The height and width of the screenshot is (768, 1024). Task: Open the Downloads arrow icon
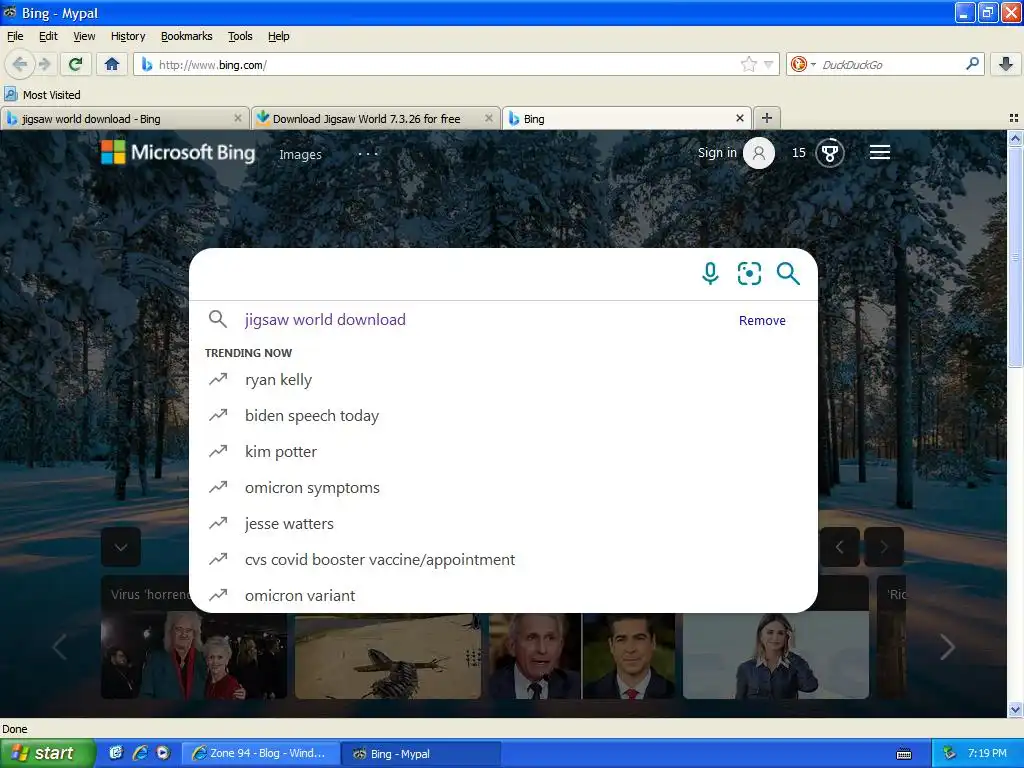(x=1006, y=64)
